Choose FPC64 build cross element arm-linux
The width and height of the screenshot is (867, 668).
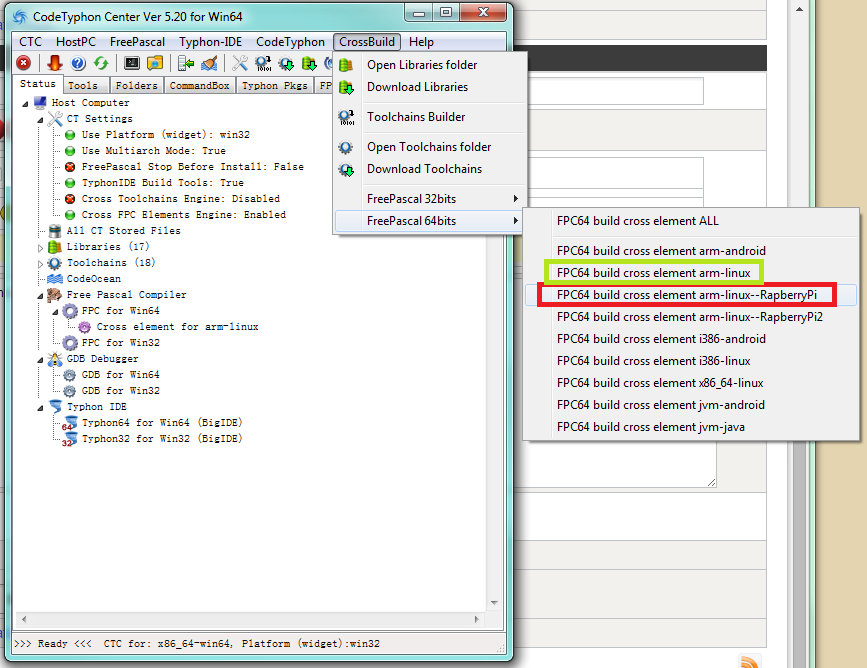point(691,273)
